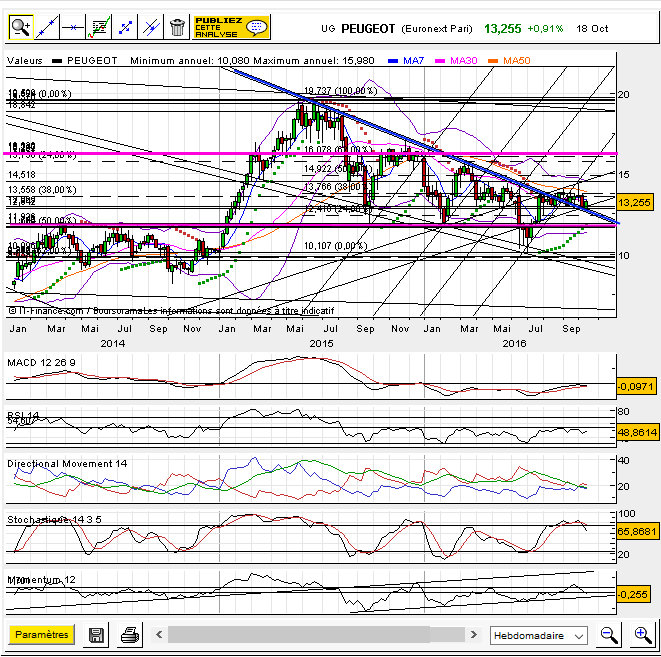
Task: Click the 2015 year axis label
Action: (x=321, y=343)
